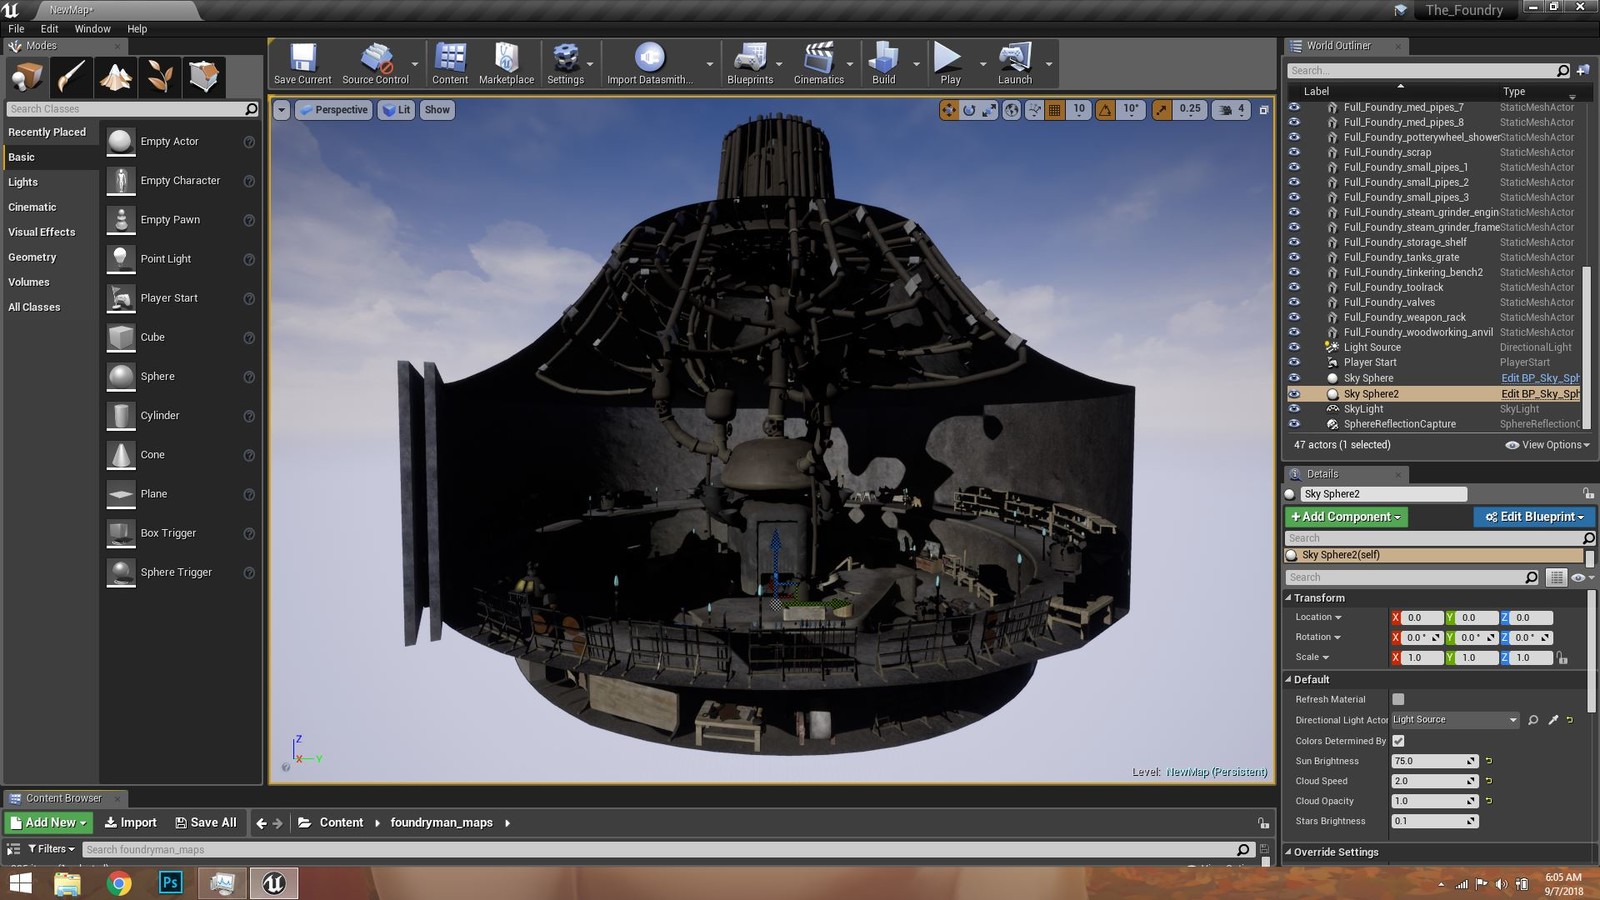
Task: Open the Marketplace toolbar icon
Action: click(506, 57)
